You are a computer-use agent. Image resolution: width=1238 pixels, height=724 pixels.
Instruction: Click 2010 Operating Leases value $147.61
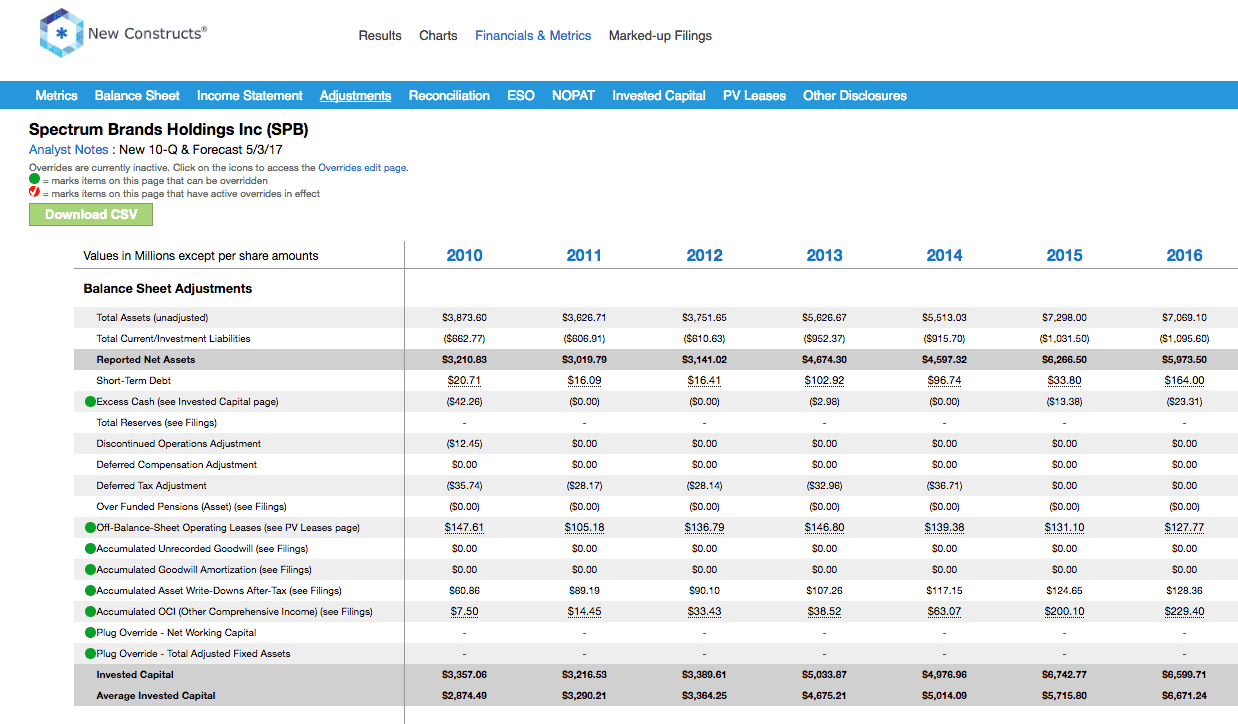pyautogui.click(x=464, y=528)
